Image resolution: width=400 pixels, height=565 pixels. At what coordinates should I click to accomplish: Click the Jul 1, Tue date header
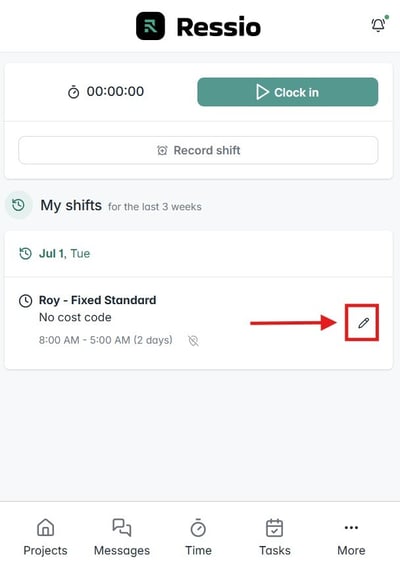tap(65, 254)
